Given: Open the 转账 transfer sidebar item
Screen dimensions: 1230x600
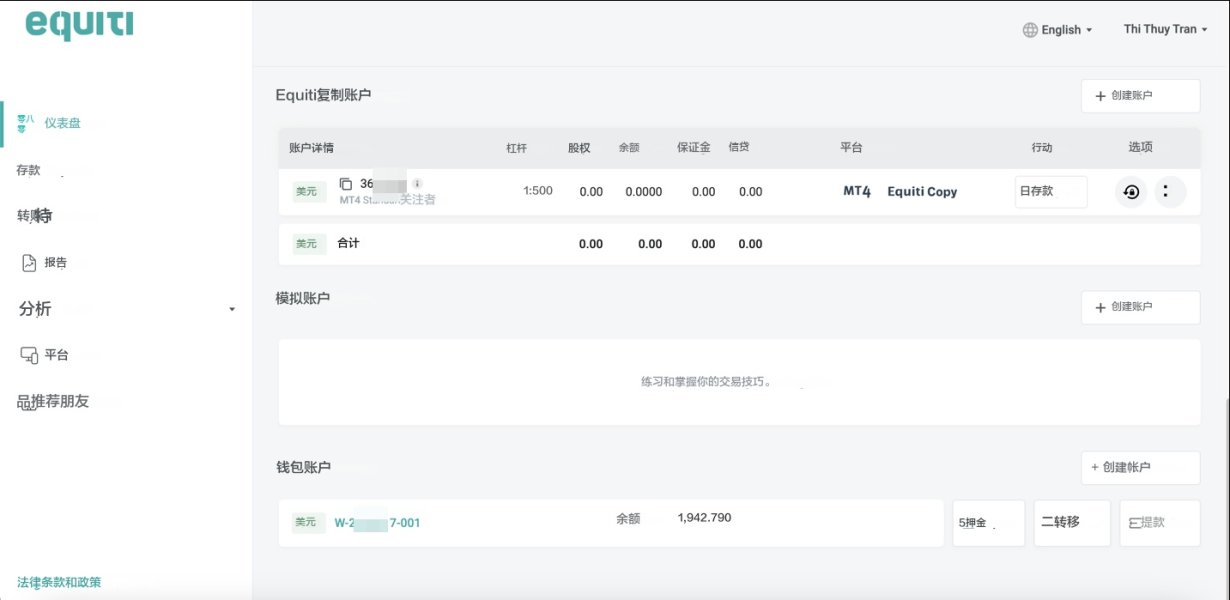Looking at the screenshot, I should pyautogui.click(x=35, y=215).
